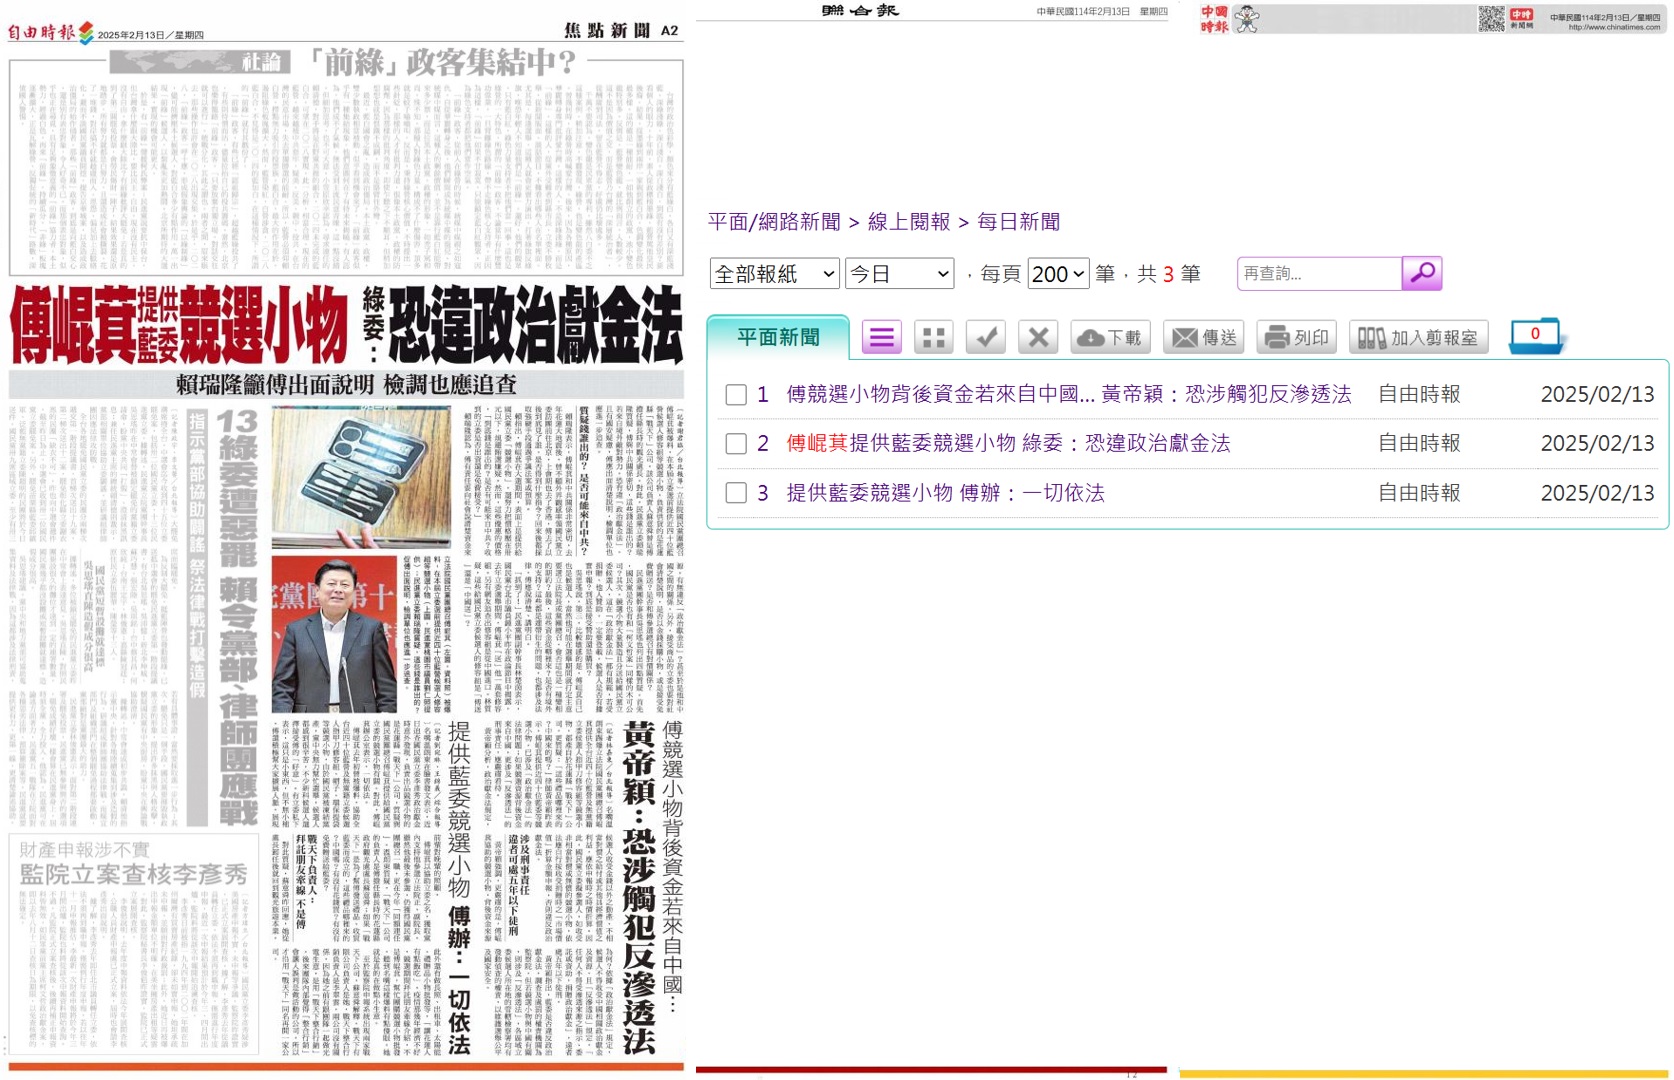The width and height of the screenshot is (1674, 1080).
Task: Click the 2025/02/13 date in result row 3
Action: coord(1597,493)
